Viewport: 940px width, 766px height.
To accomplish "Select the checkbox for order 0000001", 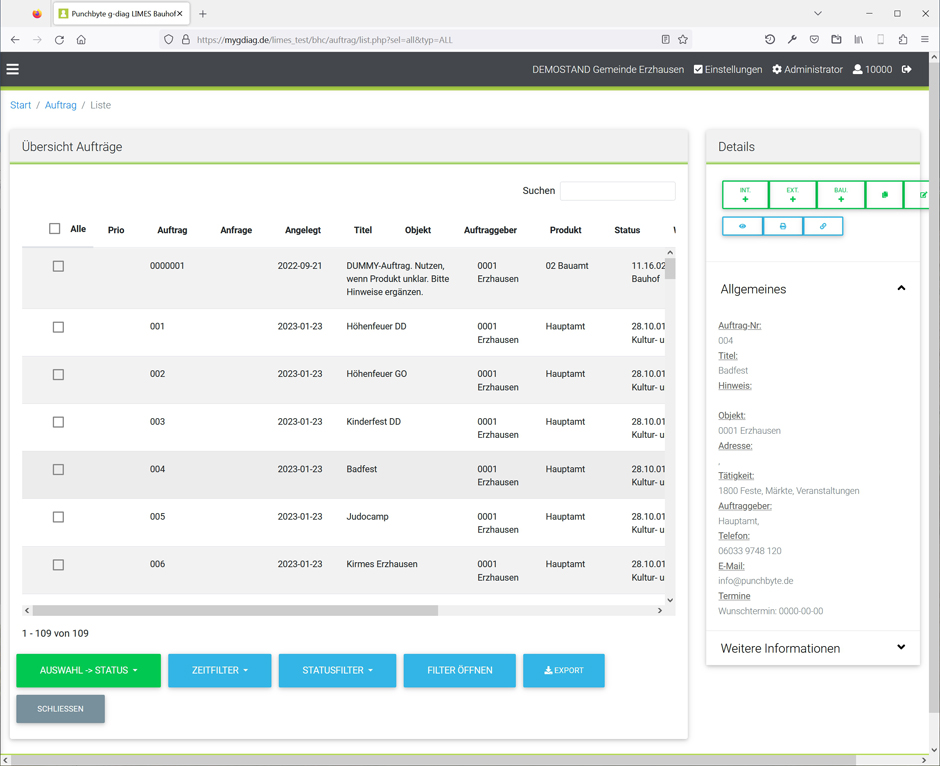I will click(x=58, y=266).
